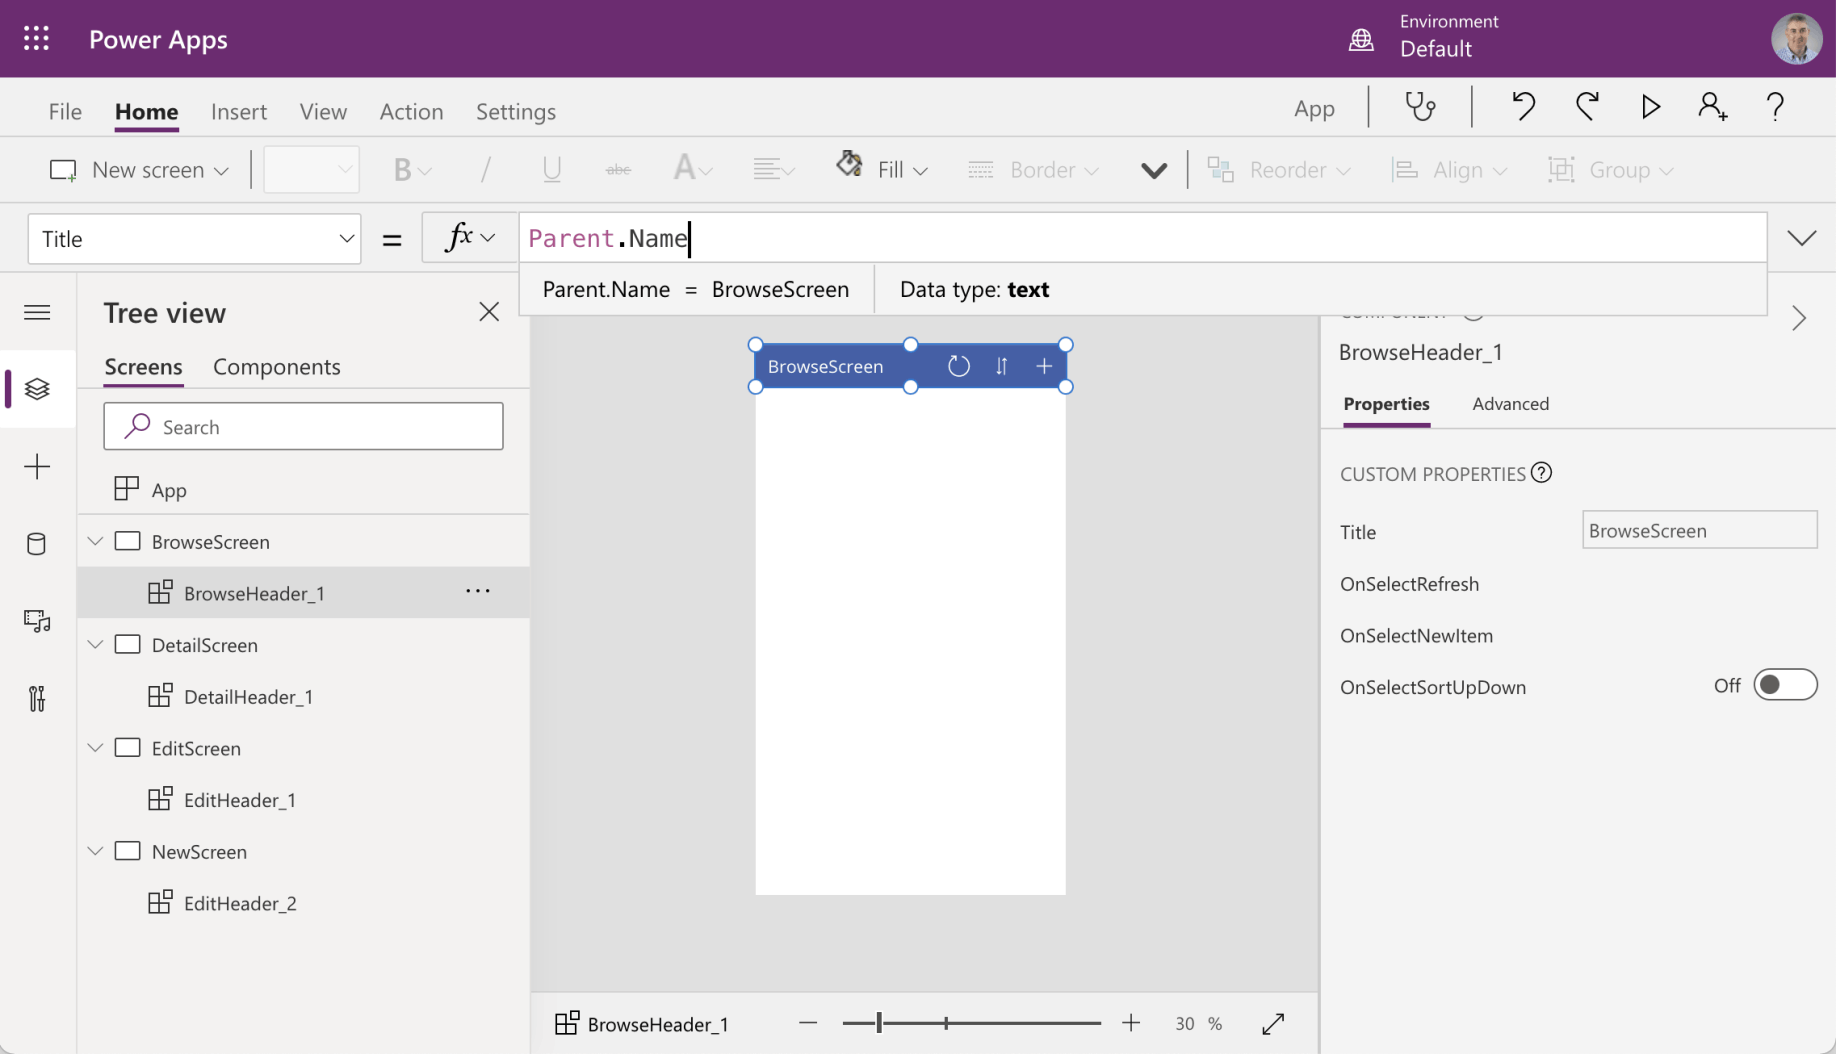
Task: Open the app launcher waffle icon
Action: point(36,39)
